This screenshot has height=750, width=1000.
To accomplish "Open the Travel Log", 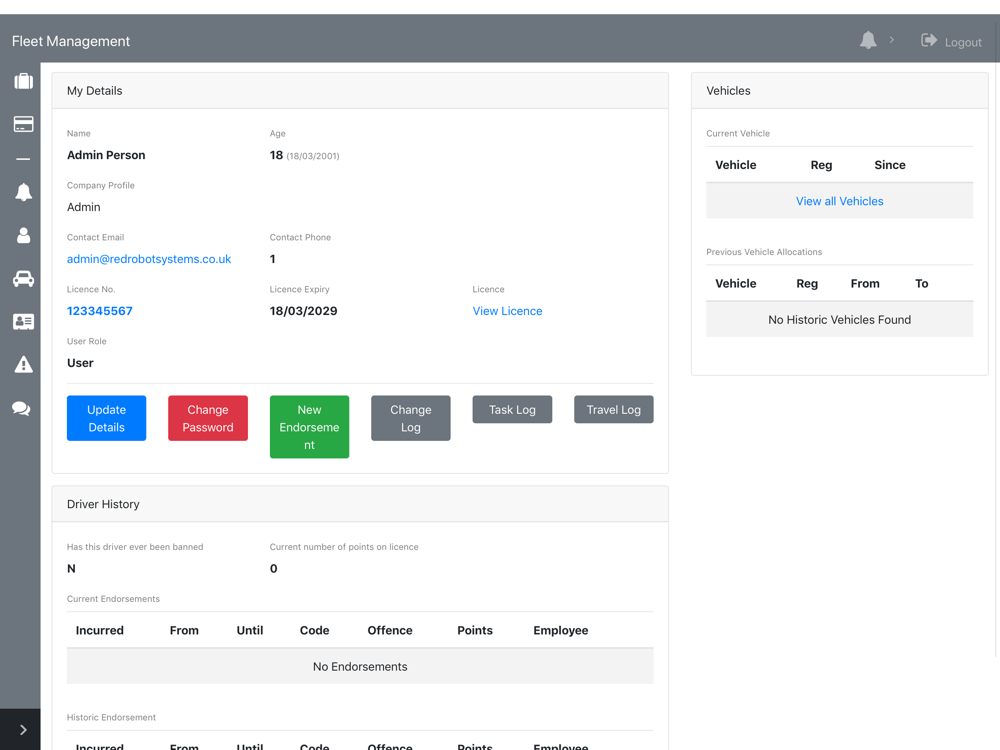I will point(613,409).
